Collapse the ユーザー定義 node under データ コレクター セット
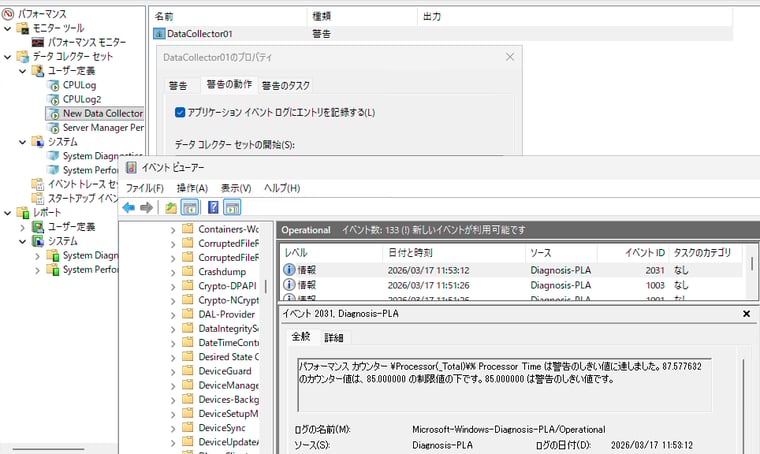This screenshot has width=760, height=454. [22, 71]
